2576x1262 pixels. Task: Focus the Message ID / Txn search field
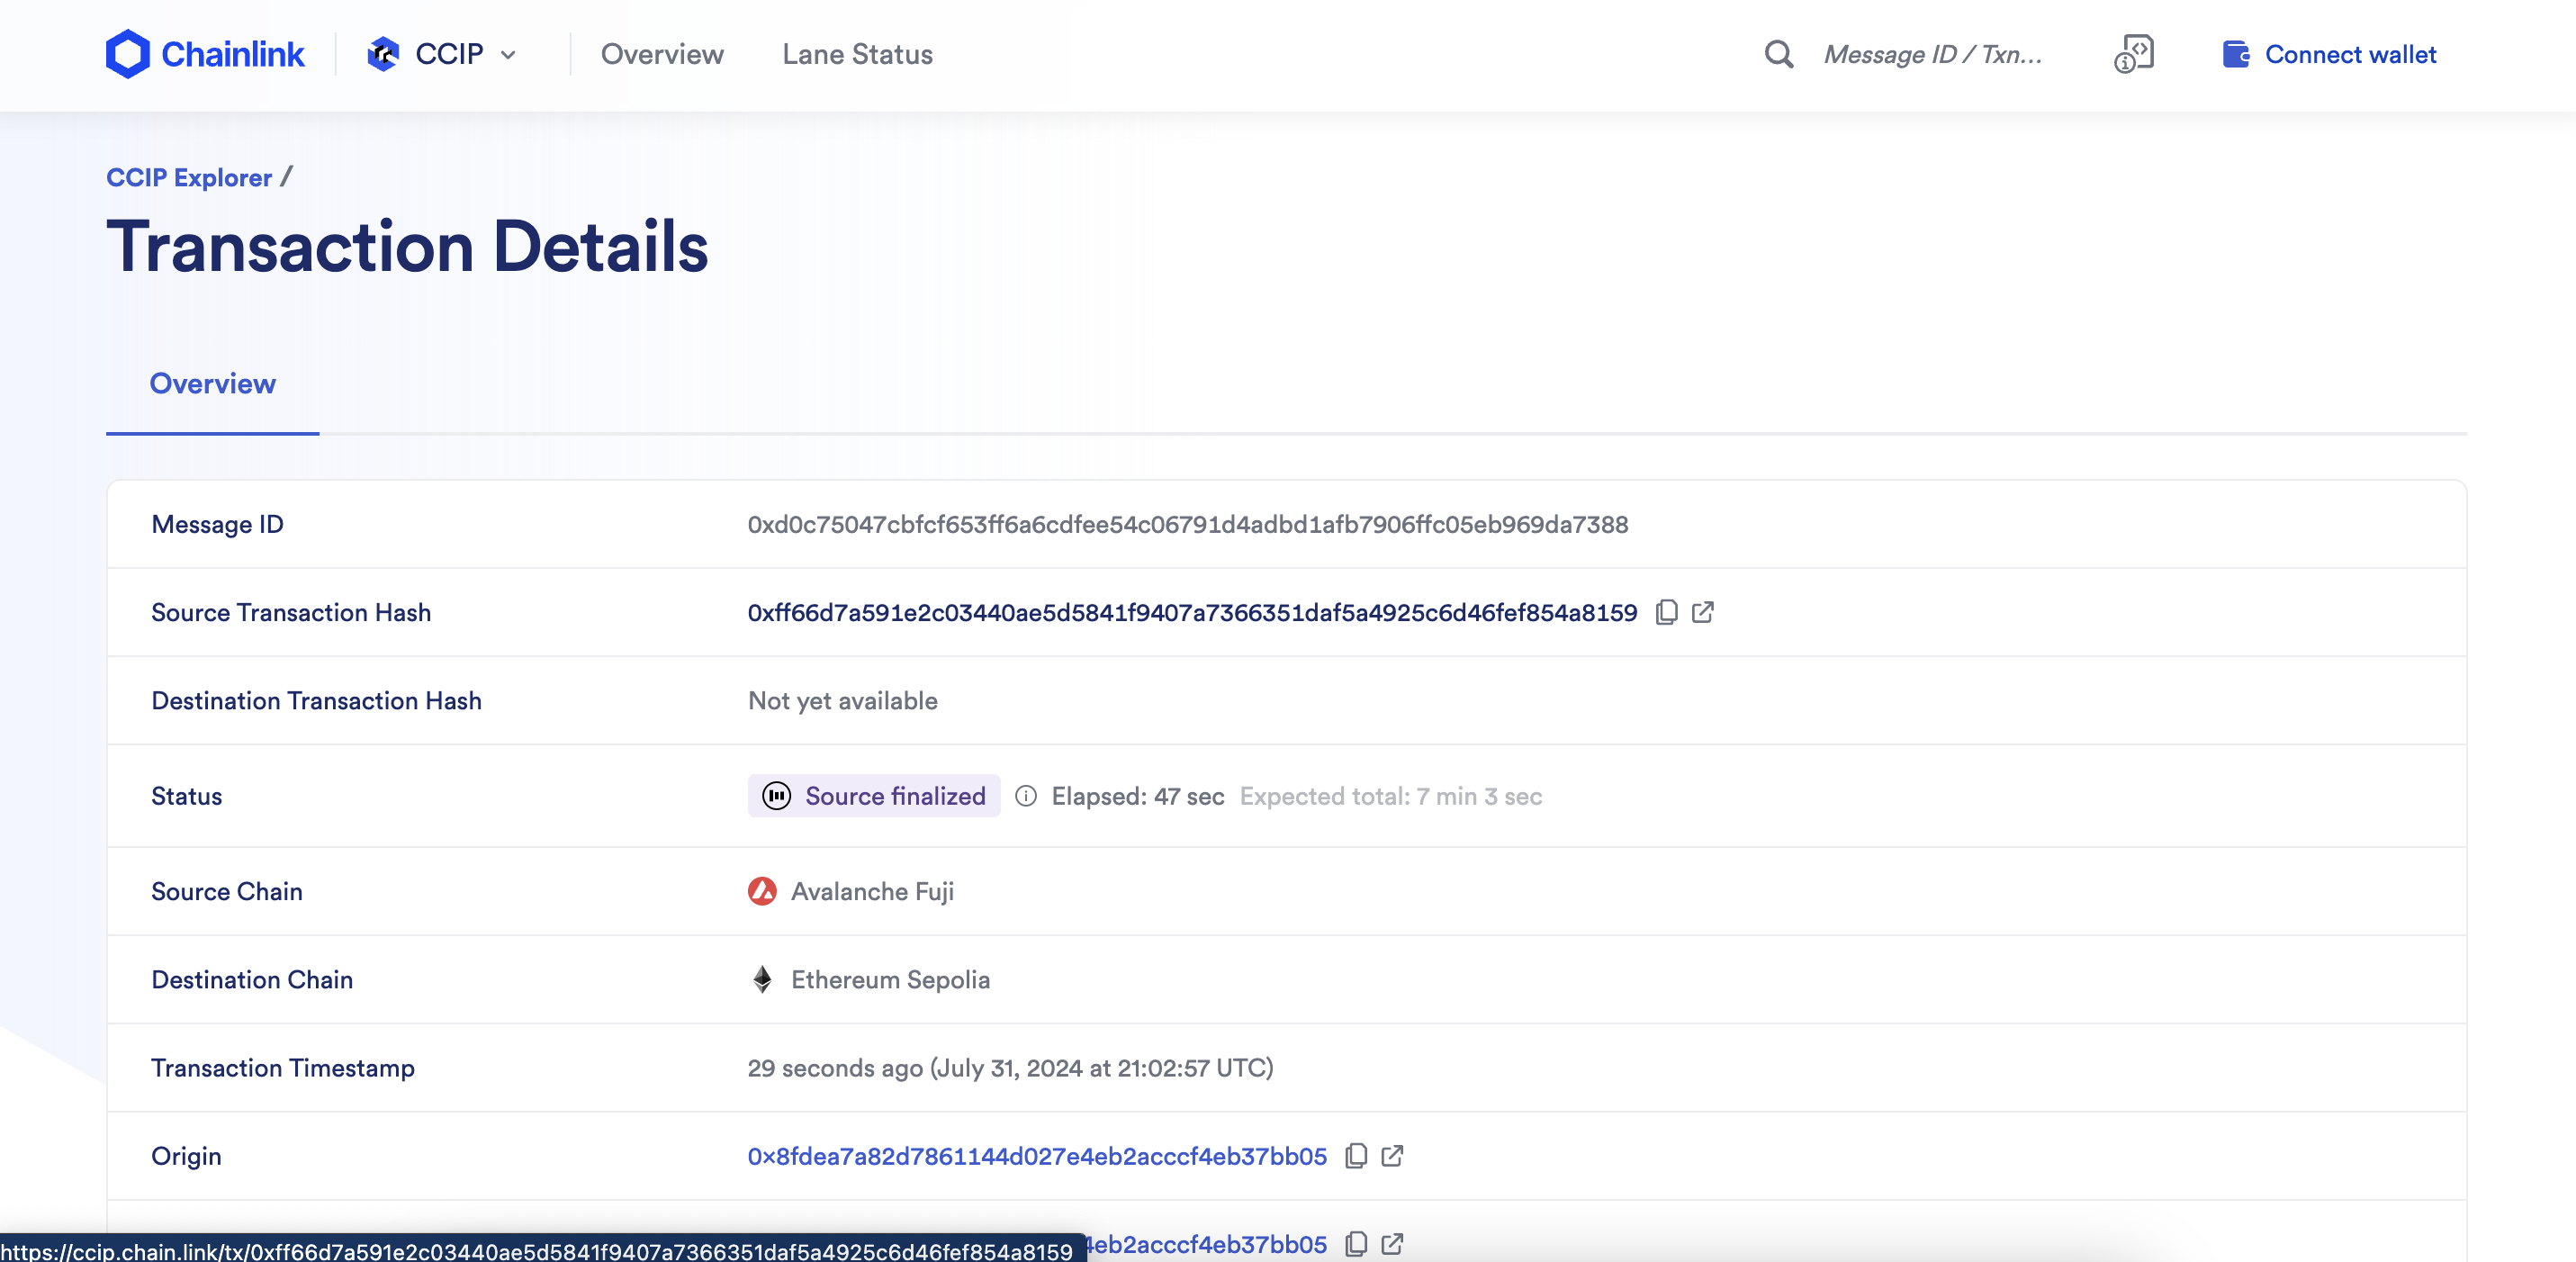coord(1932,54)
